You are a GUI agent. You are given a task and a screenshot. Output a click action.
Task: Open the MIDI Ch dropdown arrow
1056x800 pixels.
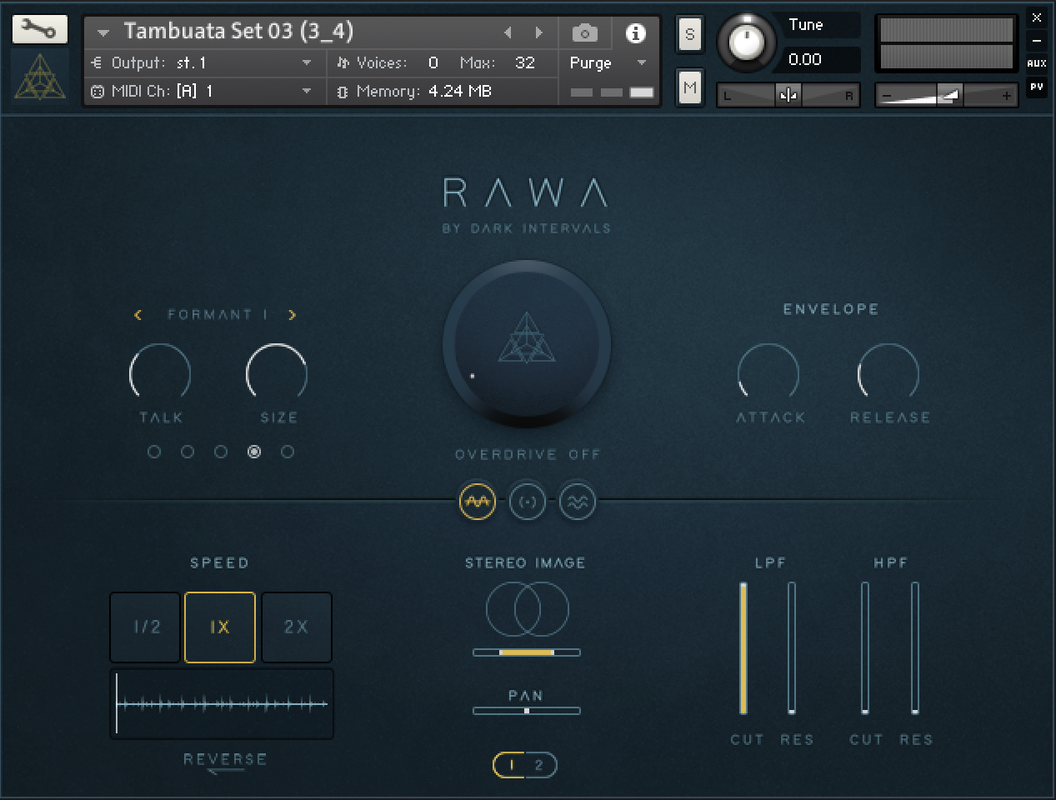click(306, 92)
